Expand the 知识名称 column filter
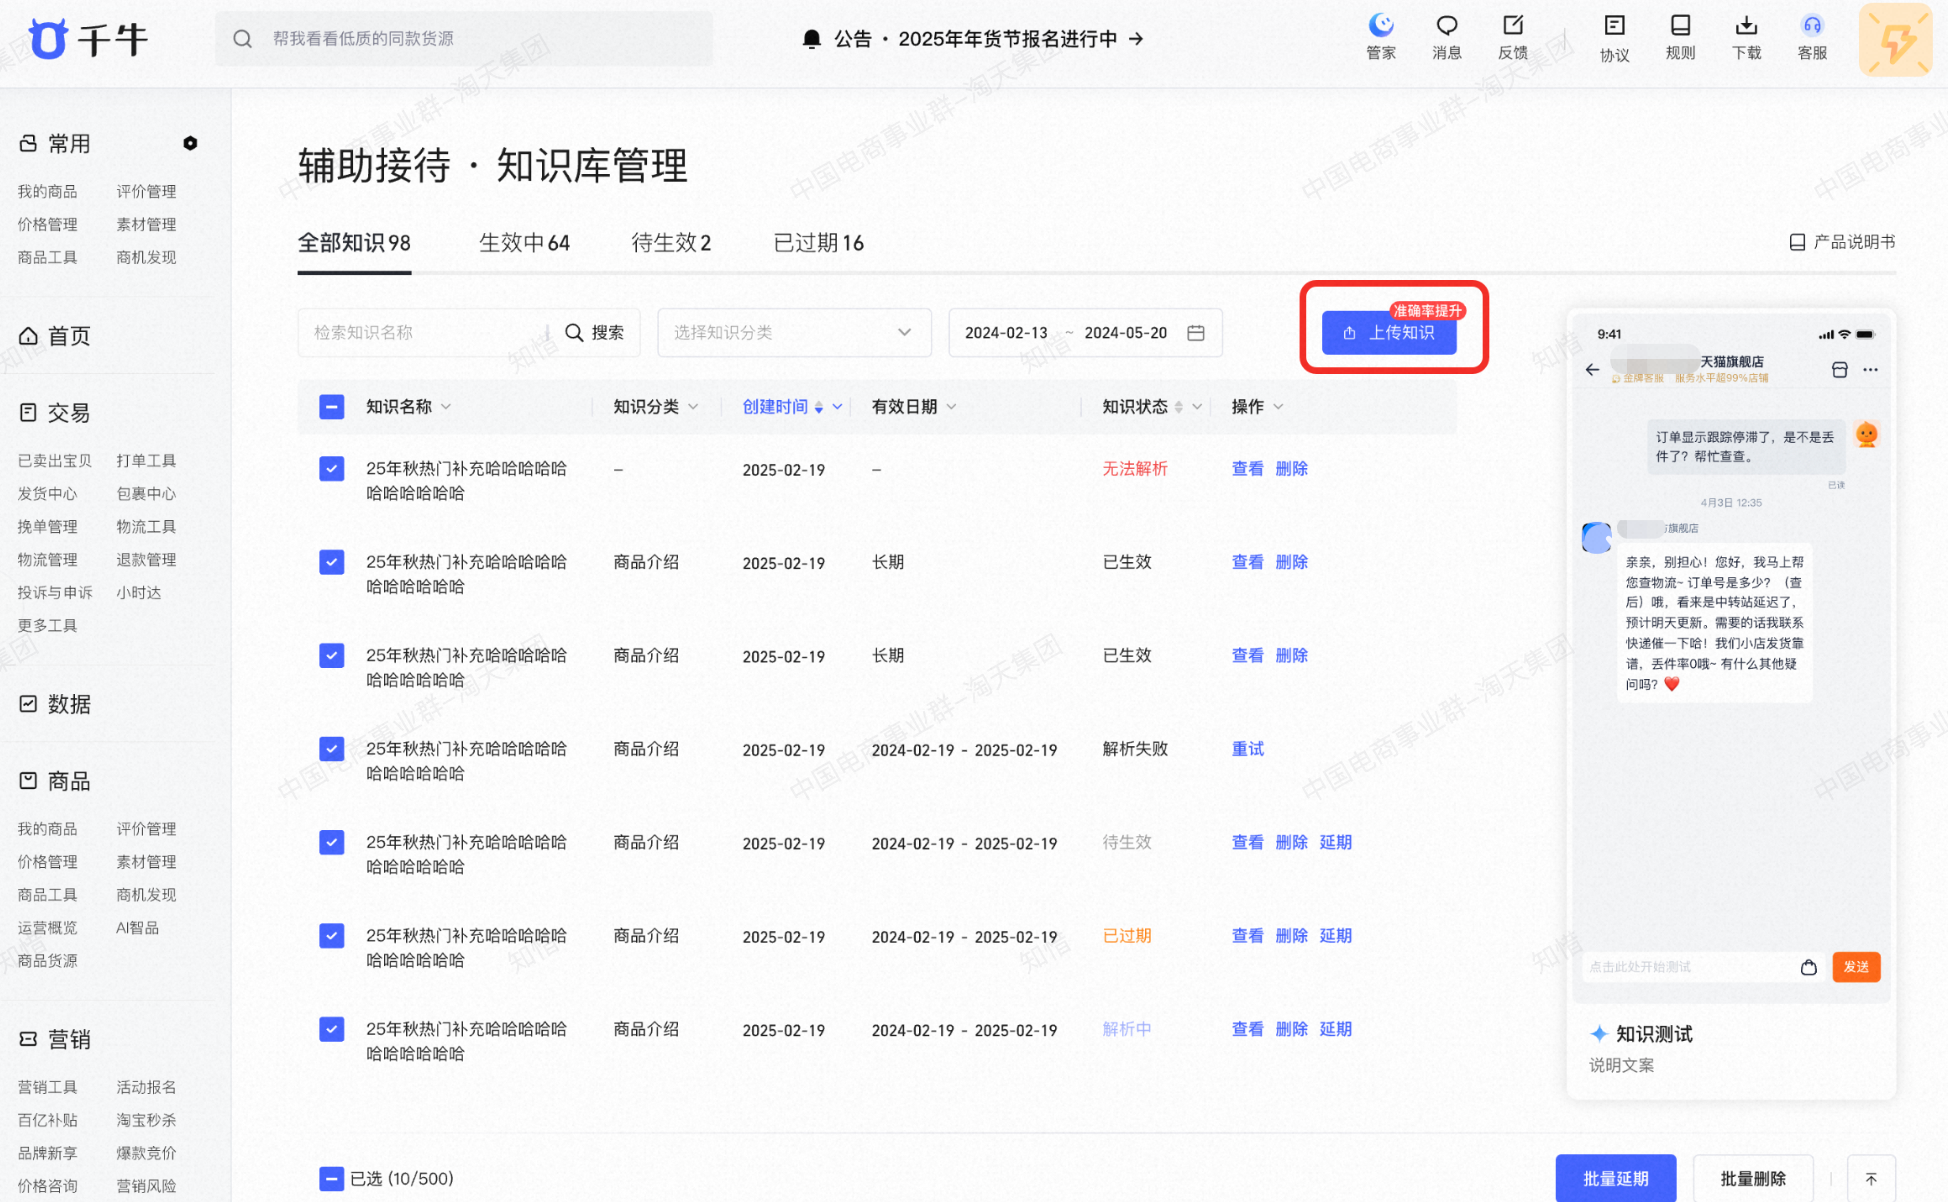This screenshot has height=1202, width=1948. [x=446, y=407]
